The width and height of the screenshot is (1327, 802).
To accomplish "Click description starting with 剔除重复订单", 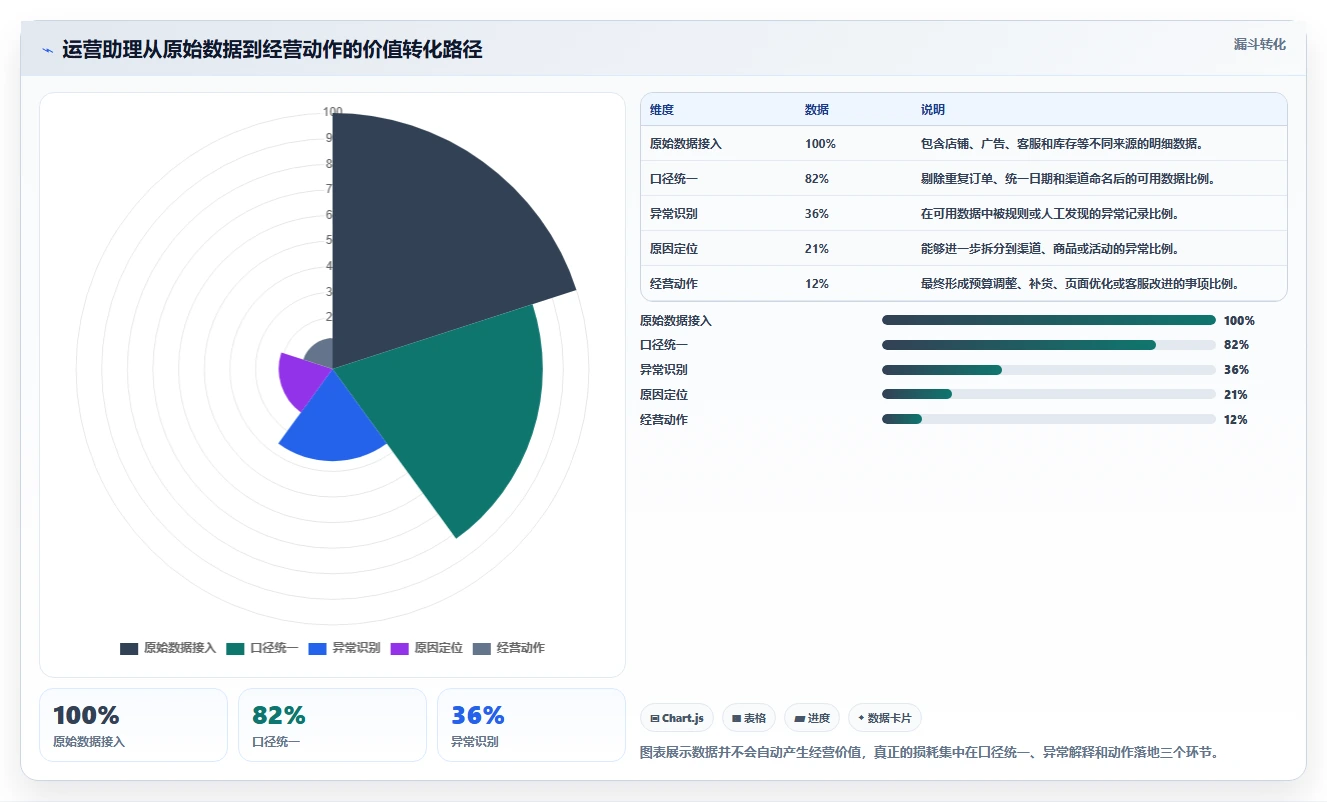I will click(1068, 179).
